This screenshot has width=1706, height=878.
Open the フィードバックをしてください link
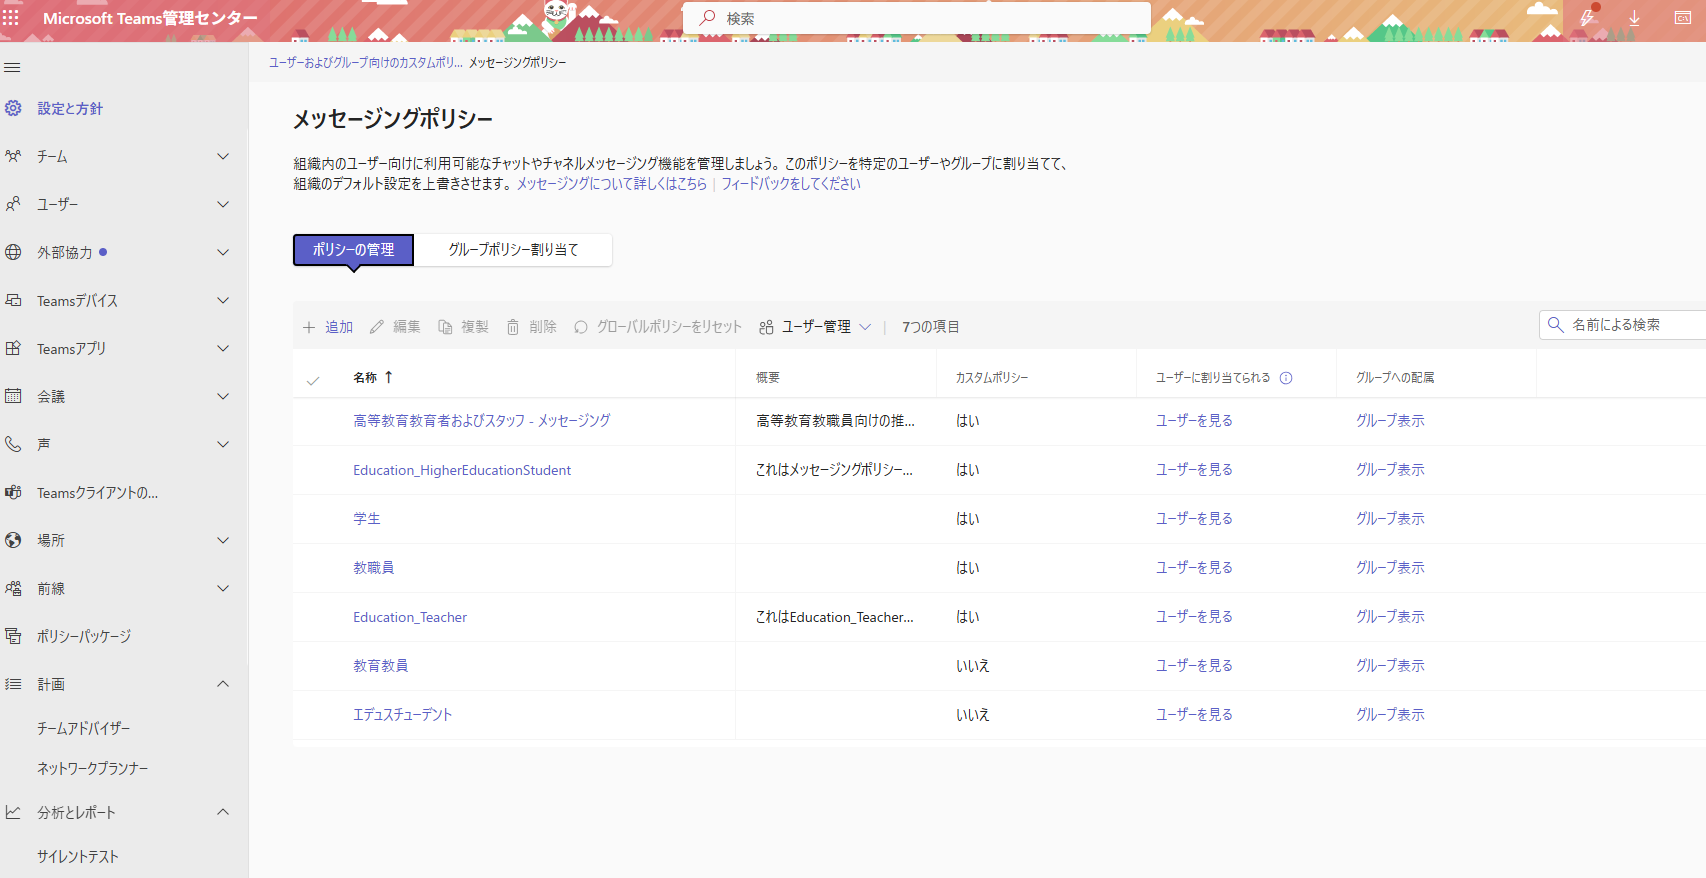point(791,184)
